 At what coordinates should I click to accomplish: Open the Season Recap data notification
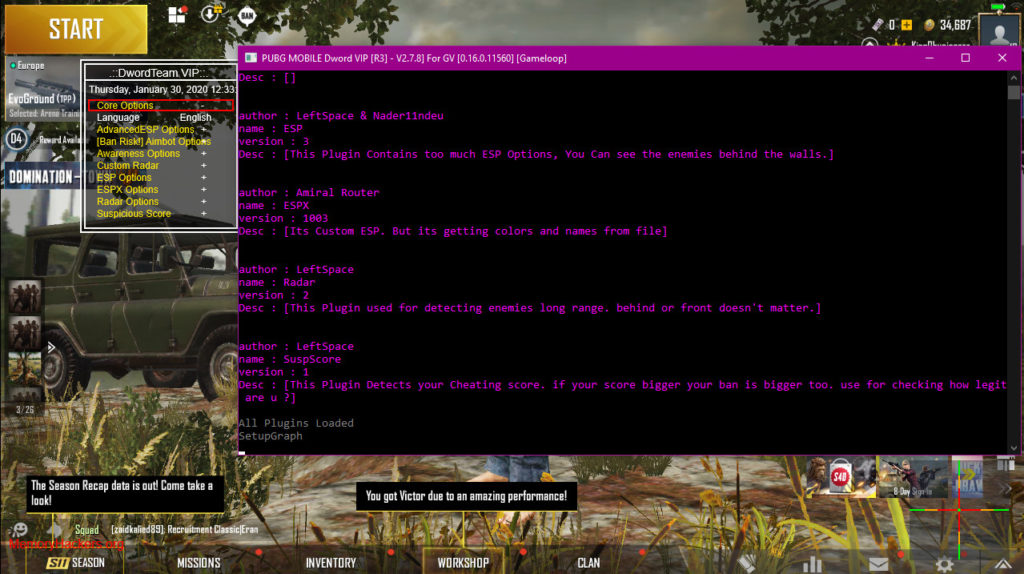tap(125, 493)
